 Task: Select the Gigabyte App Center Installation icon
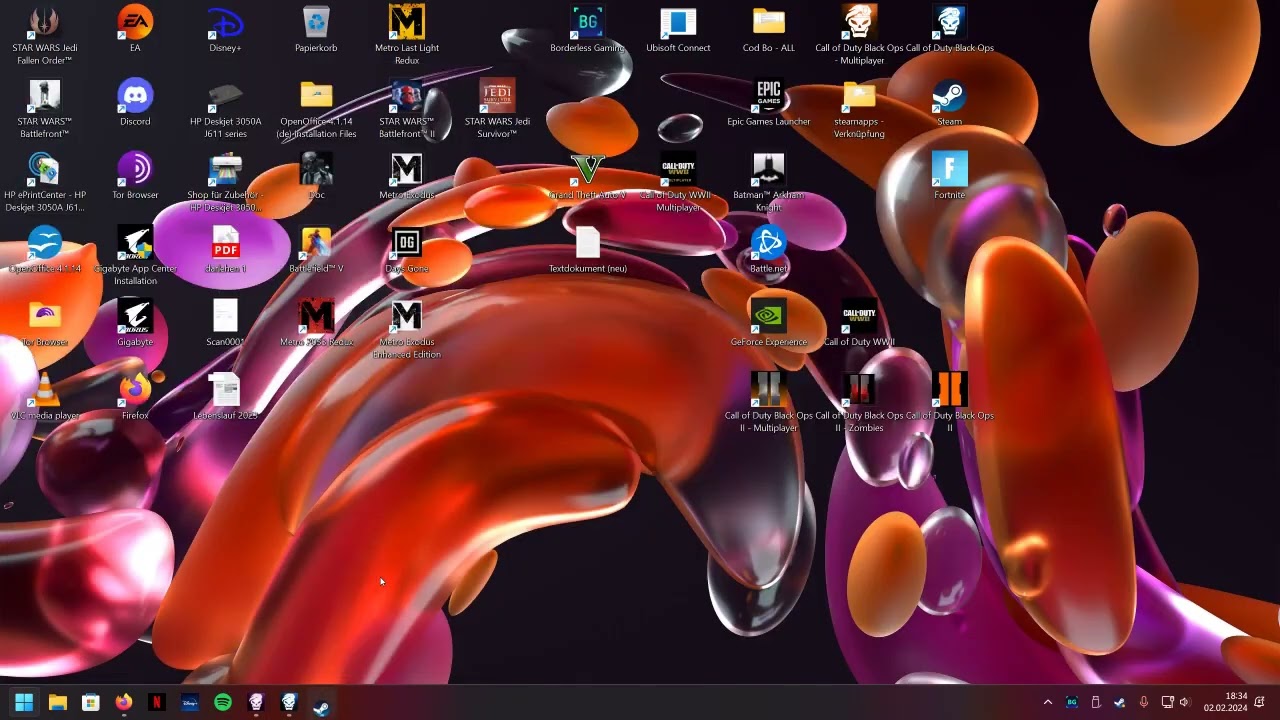click(x=135, y=256)
